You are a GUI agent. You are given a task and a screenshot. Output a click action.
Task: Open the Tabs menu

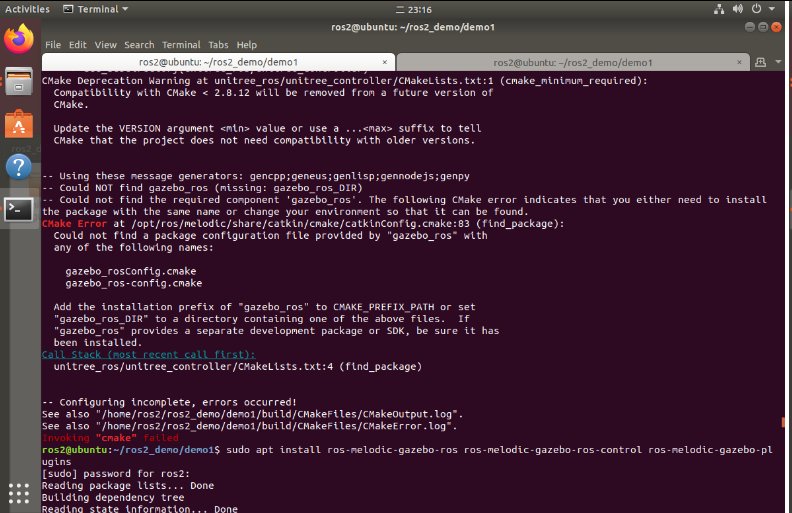click(219, 45)
